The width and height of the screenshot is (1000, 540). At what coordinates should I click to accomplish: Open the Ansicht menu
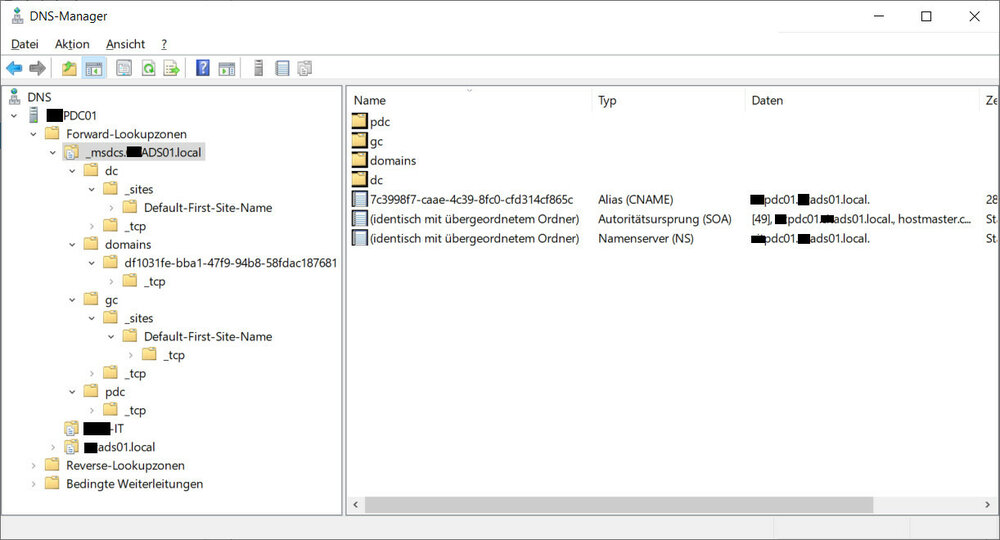(x=125, y=44)
